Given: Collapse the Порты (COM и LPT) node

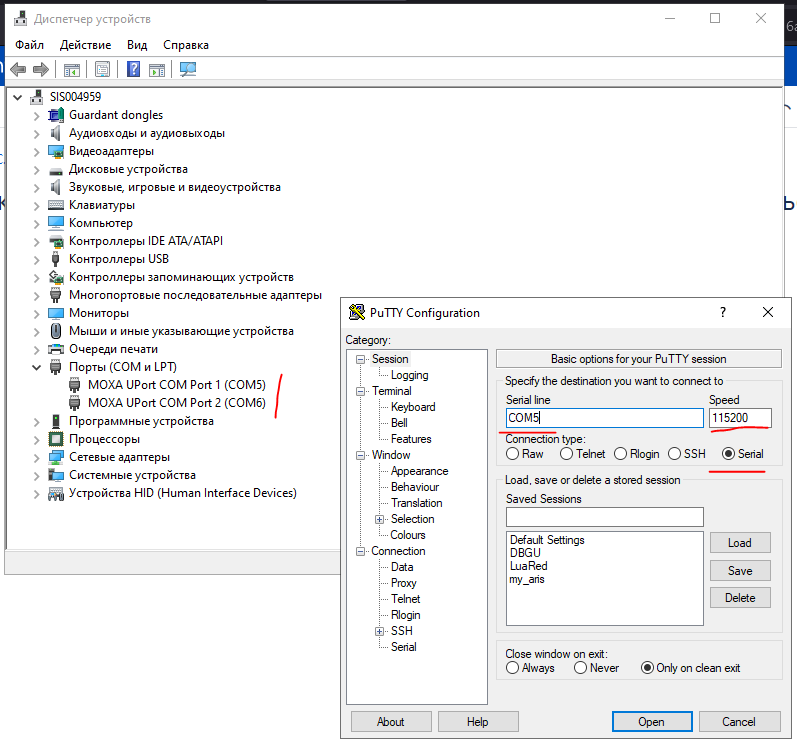Looking at the screenshot, I should (36, 367).
